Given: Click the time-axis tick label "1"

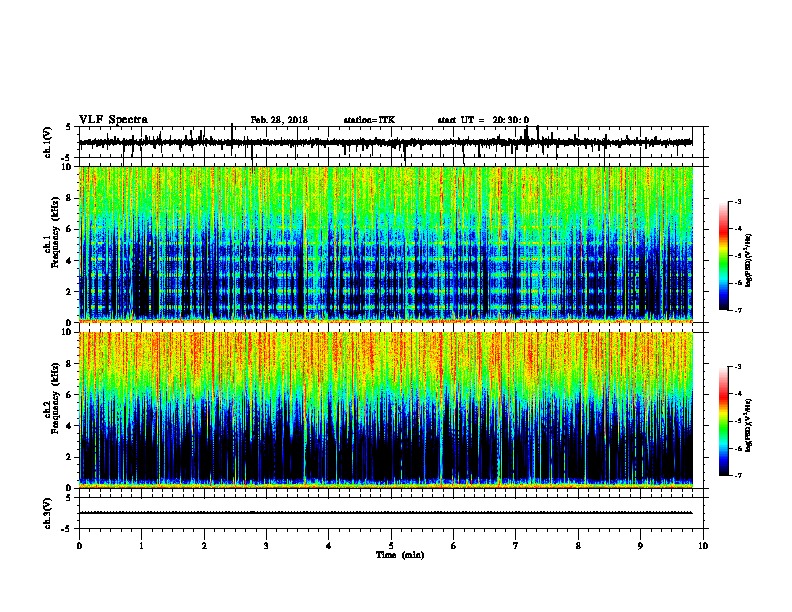Looking at the screenshot, I should (141, 546).
